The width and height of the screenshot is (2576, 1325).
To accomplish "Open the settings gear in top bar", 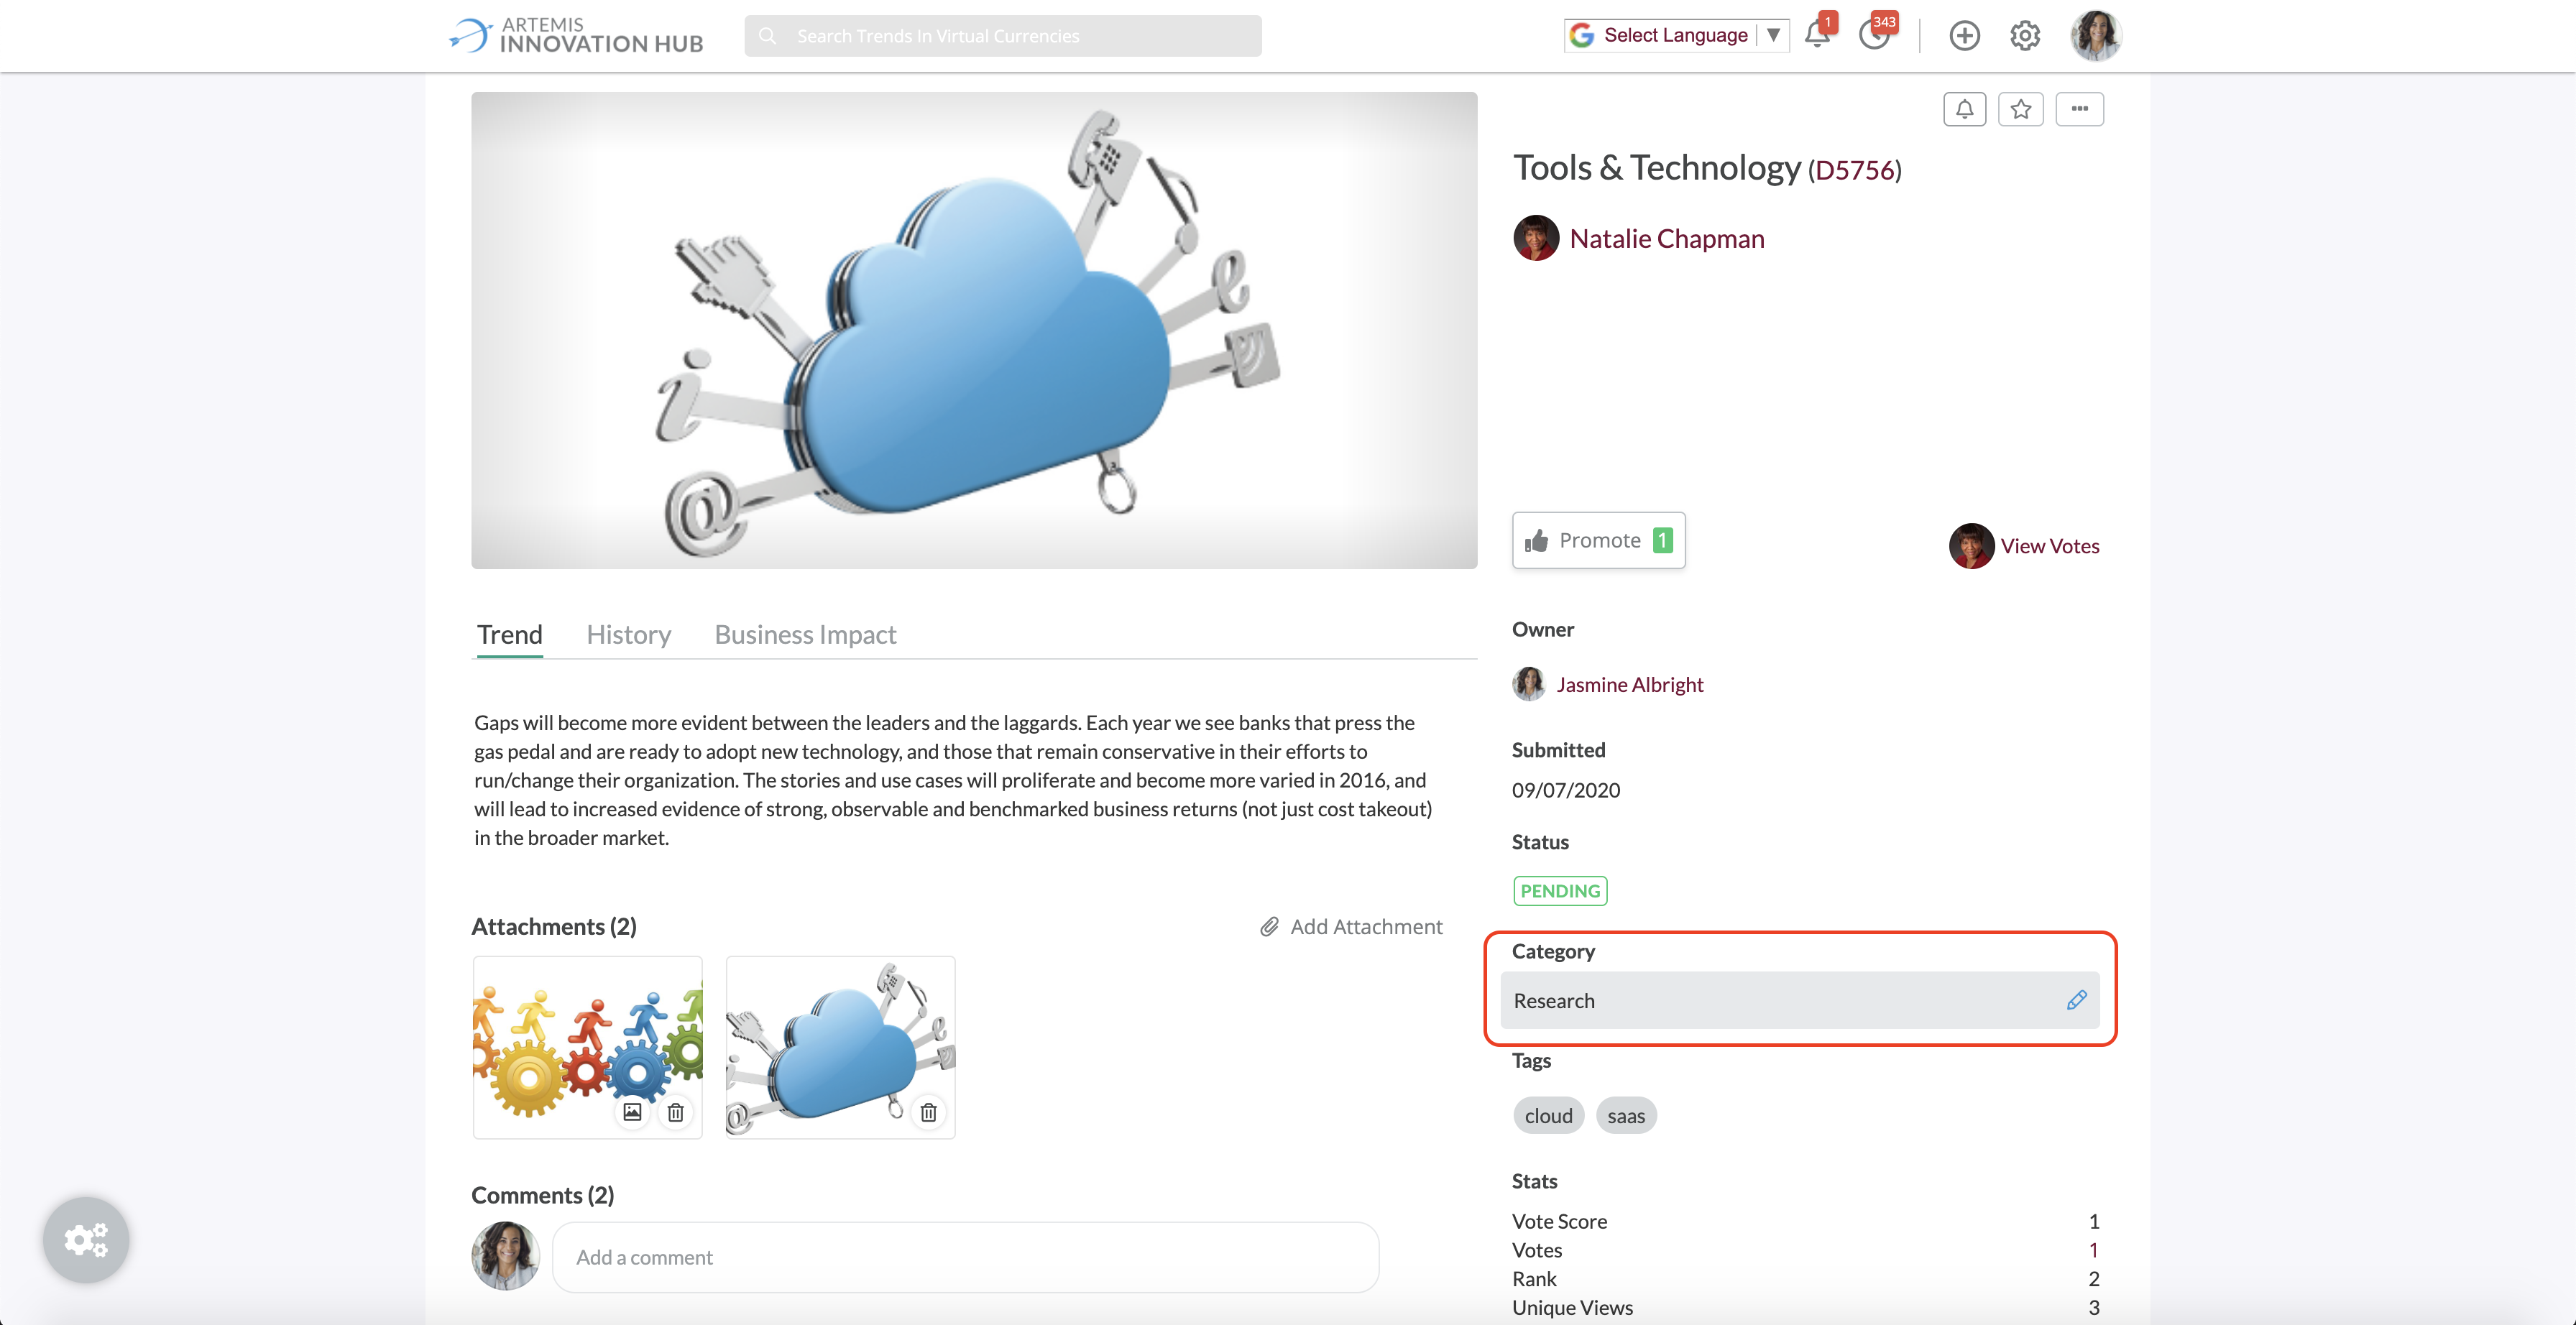I will pyautogui.click(x=2025, y=36).
